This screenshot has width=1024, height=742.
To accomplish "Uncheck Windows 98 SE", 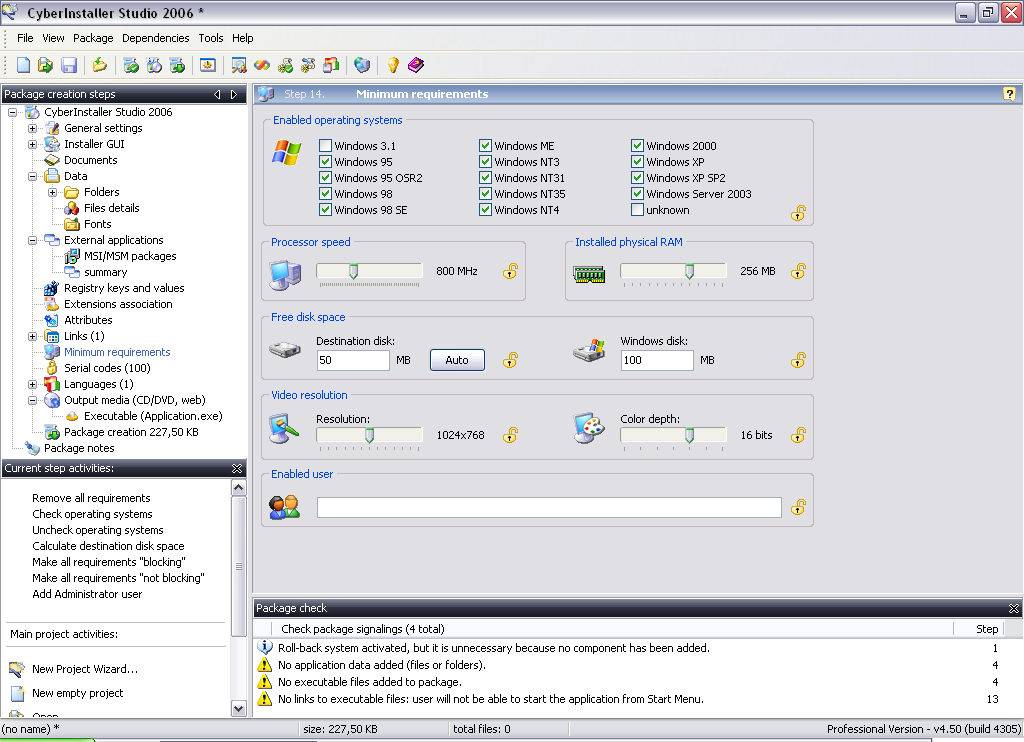I will click(x=325, y=210).
